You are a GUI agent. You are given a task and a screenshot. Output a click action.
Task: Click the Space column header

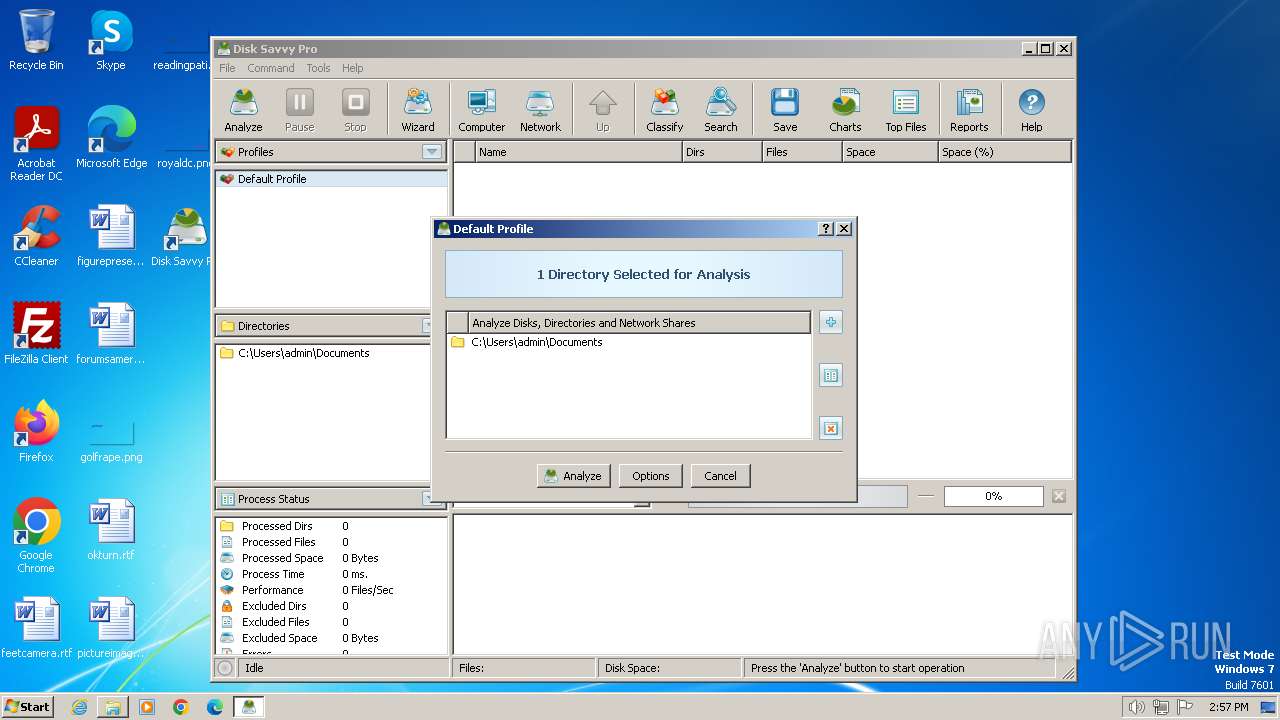pos(890,152)
